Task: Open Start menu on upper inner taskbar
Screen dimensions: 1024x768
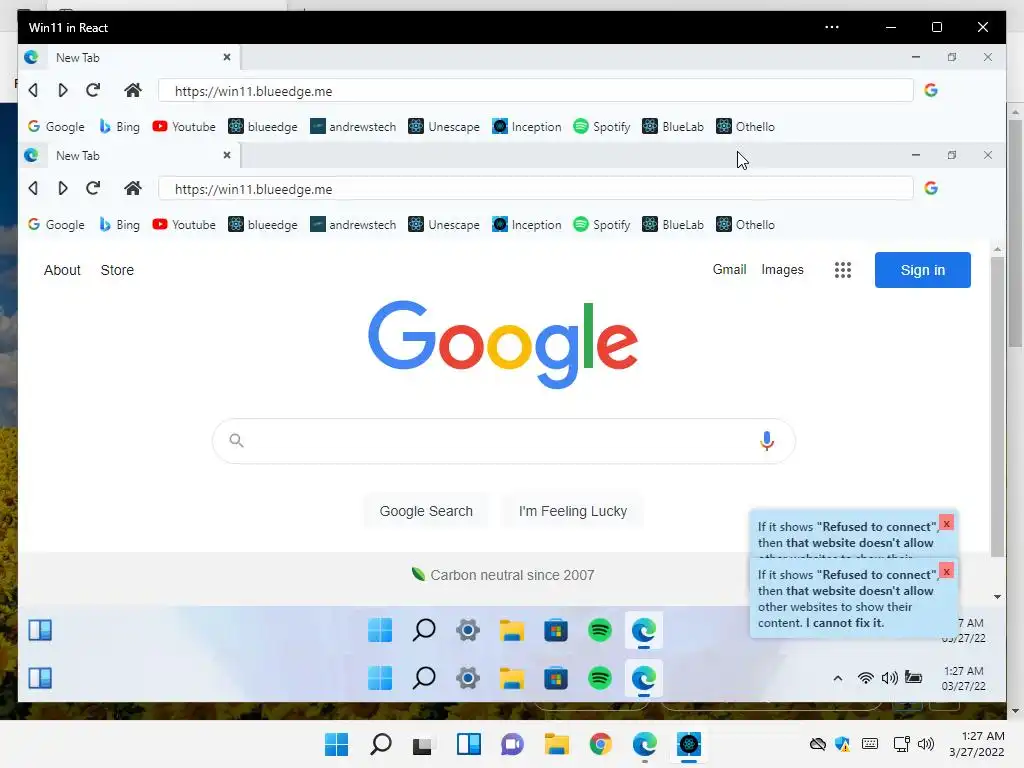Action: tap(379, 630)
